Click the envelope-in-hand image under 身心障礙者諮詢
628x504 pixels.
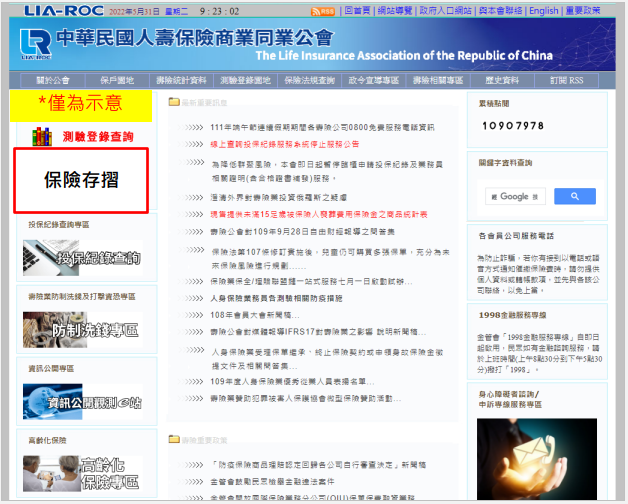537,459
